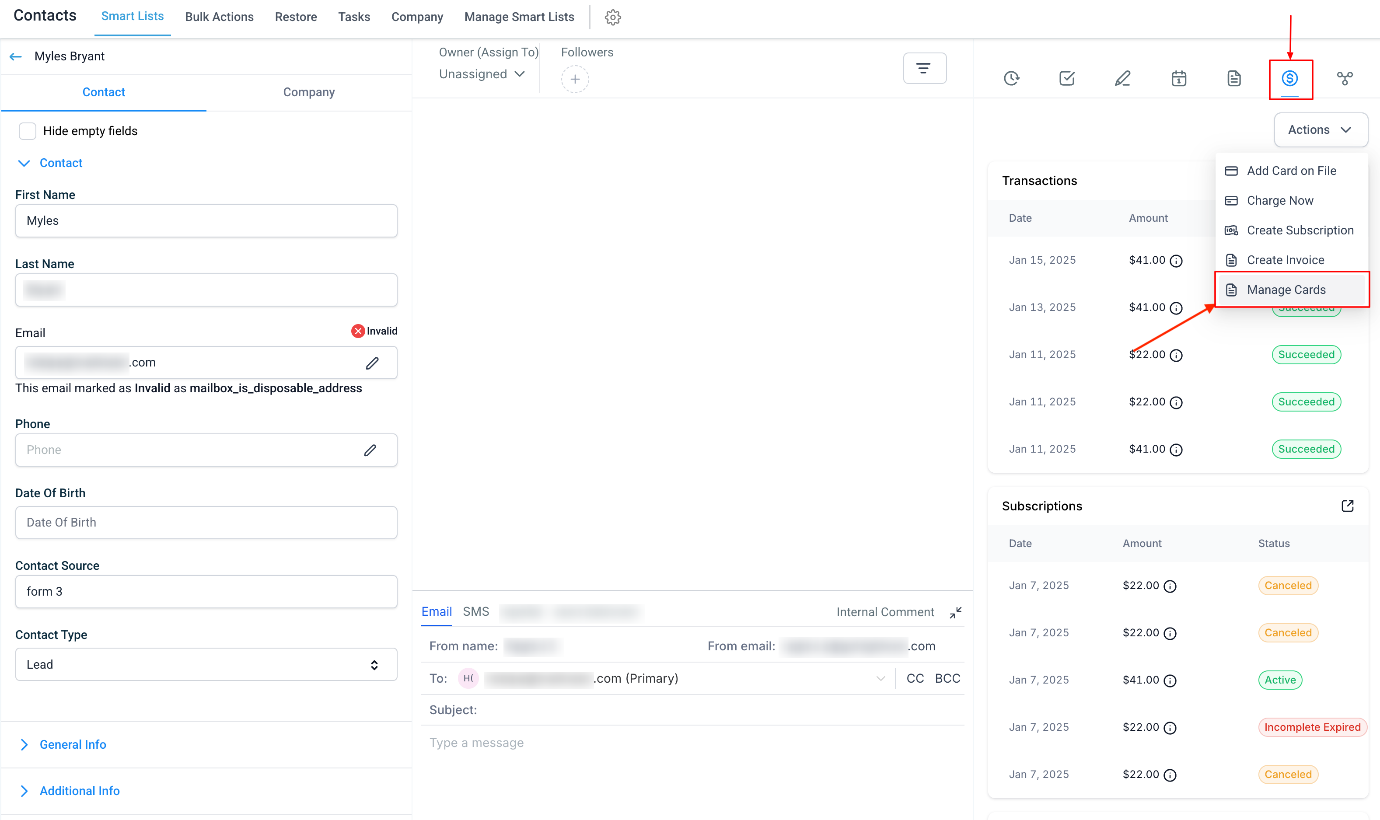Open the To recipient dropdown arrow
The image size is (1380, 820).
pyautogui.click(x=881, y=679)
